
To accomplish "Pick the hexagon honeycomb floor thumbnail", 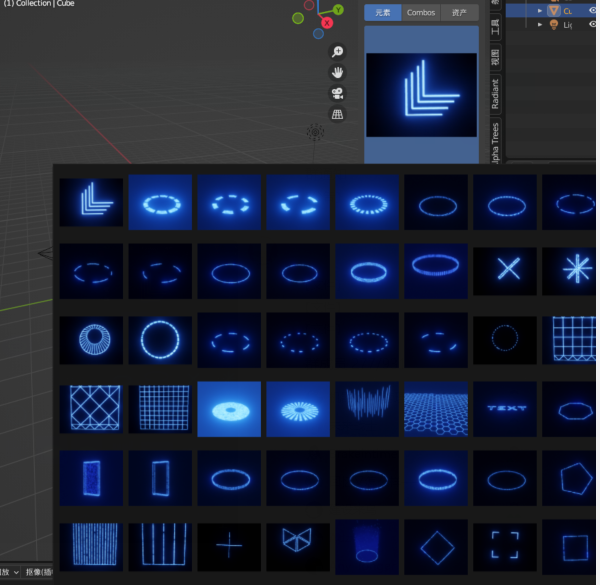I will coord(436,409).
